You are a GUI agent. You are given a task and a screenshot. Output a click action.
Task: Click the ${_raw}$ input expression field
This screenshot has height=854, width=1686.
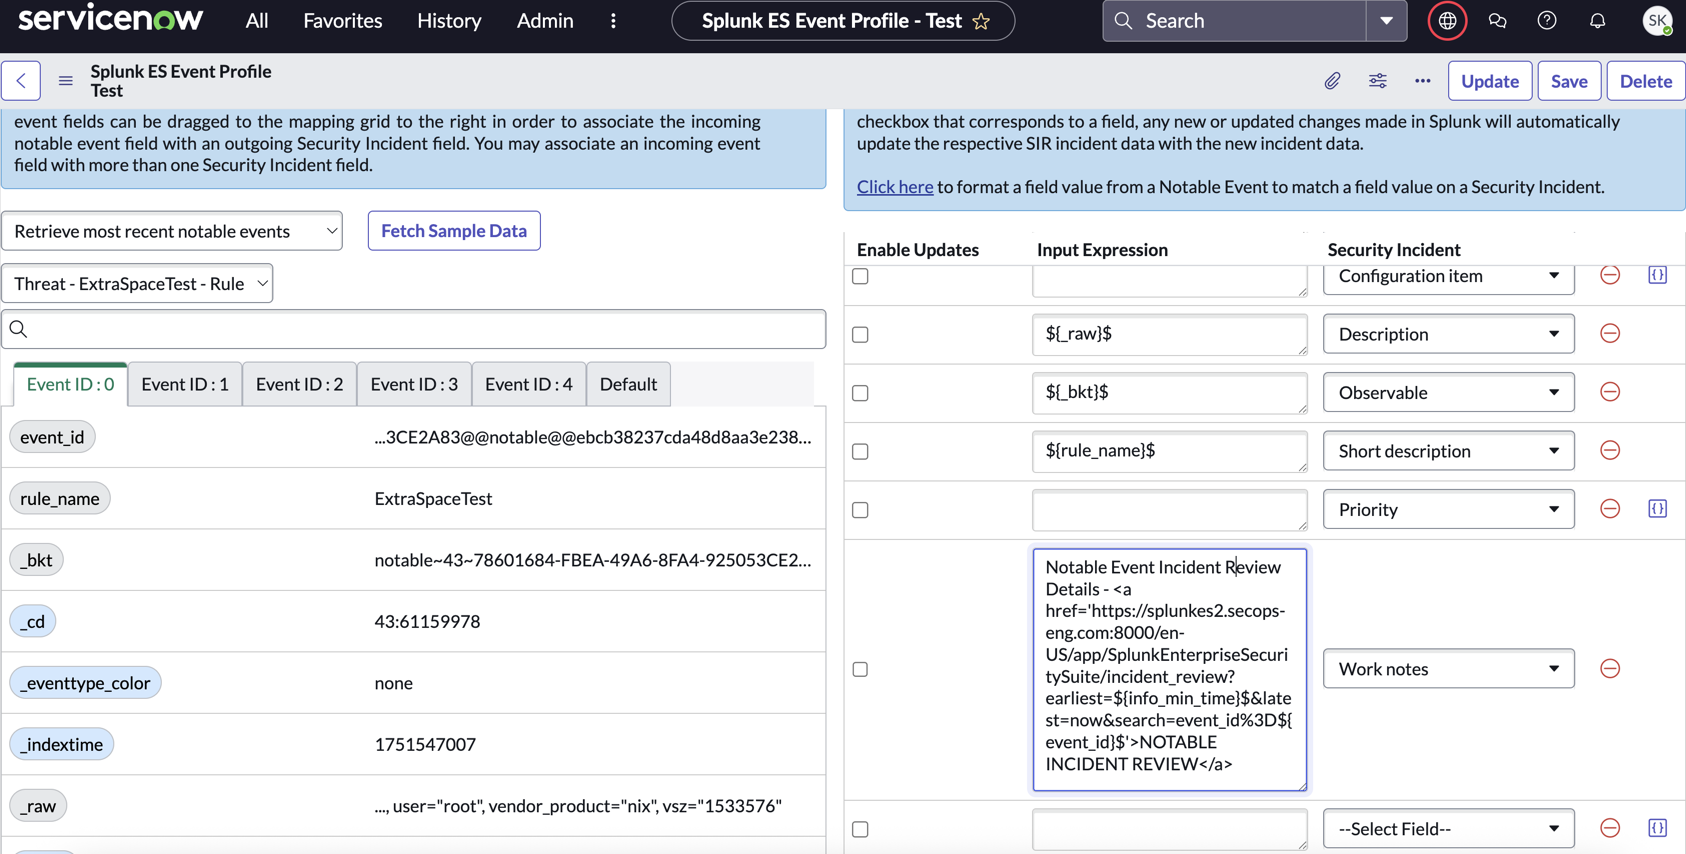[1170, 335]
